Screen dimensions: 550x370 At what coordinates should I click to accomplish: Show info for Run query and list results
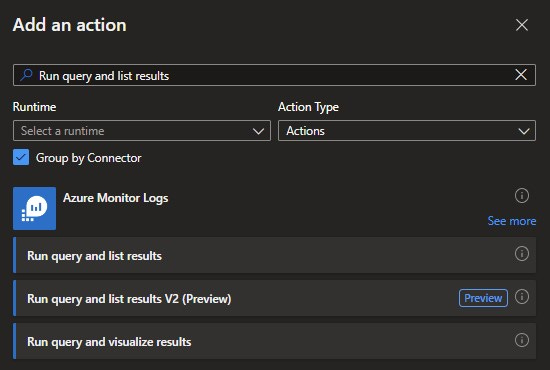coord(522,254)
